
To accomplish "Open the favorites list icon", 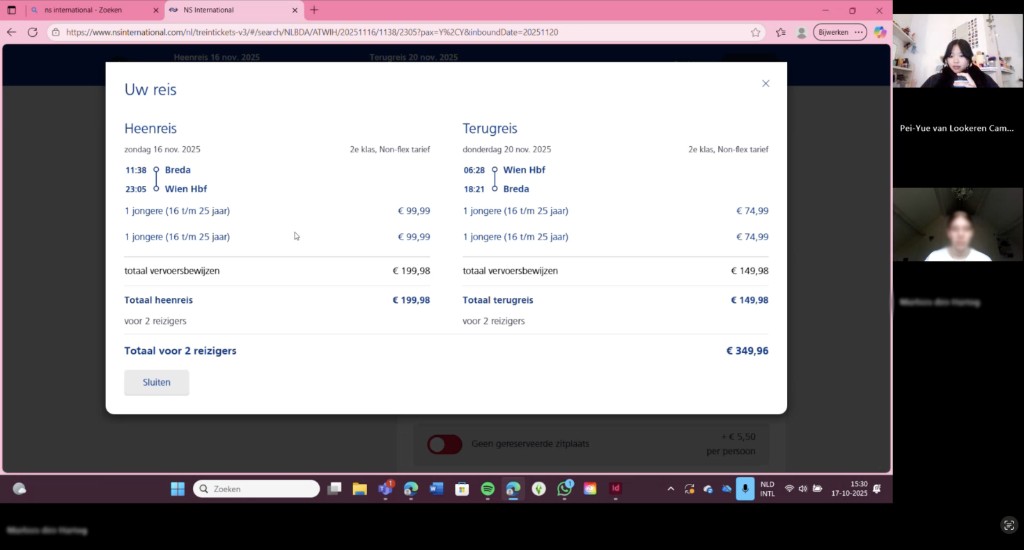I will (x=780, y=32).
